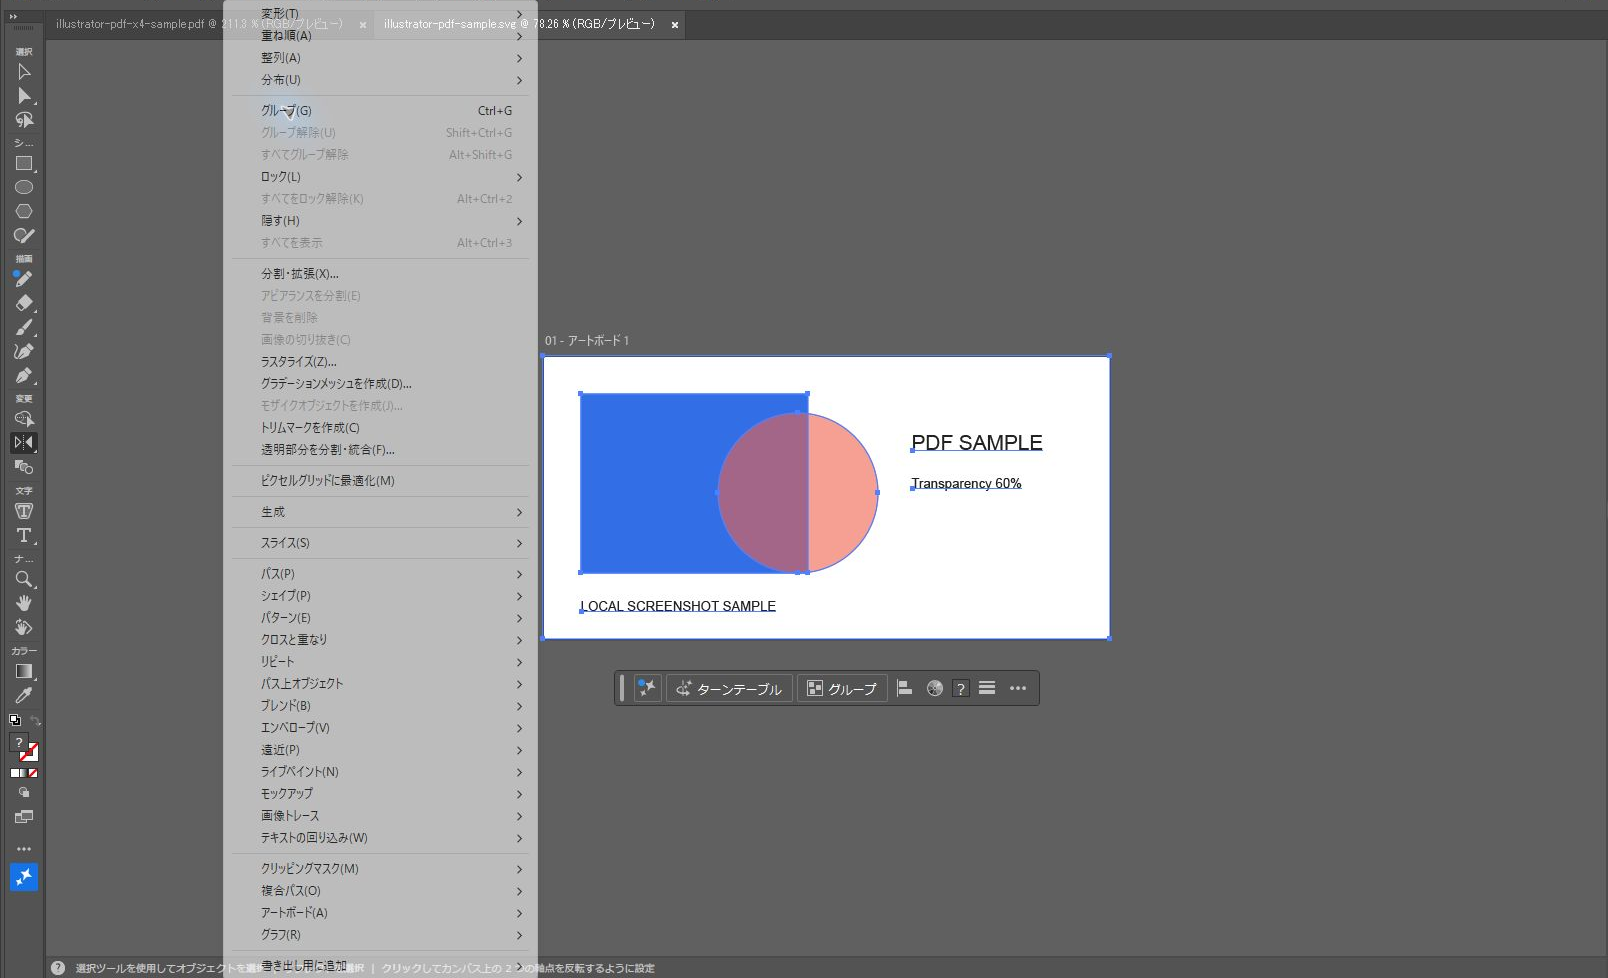Select the Curvature pen tool
Image resolution: width=1608 pixels, height=978 pixels.
pyautogui.click(x=24, y=351)
